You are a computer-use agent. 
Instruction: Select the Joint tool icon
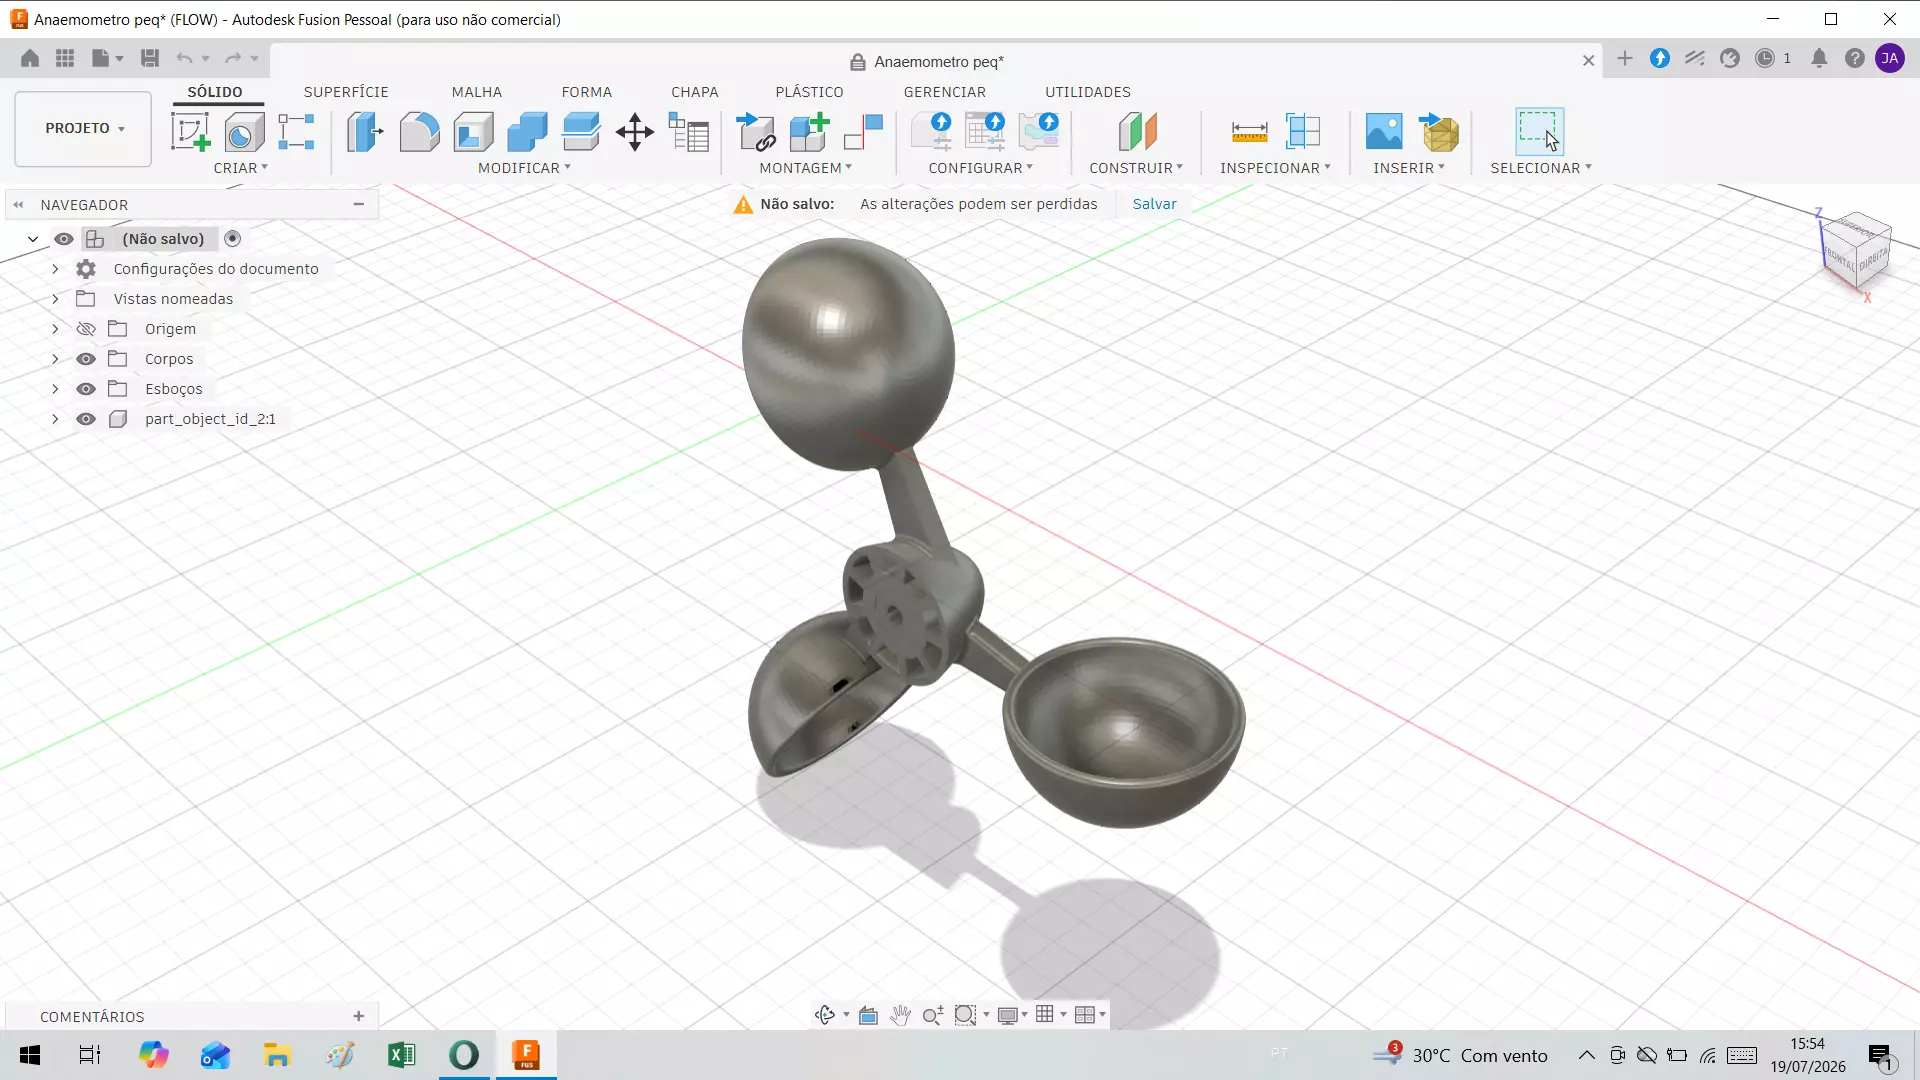coord(864,131)
